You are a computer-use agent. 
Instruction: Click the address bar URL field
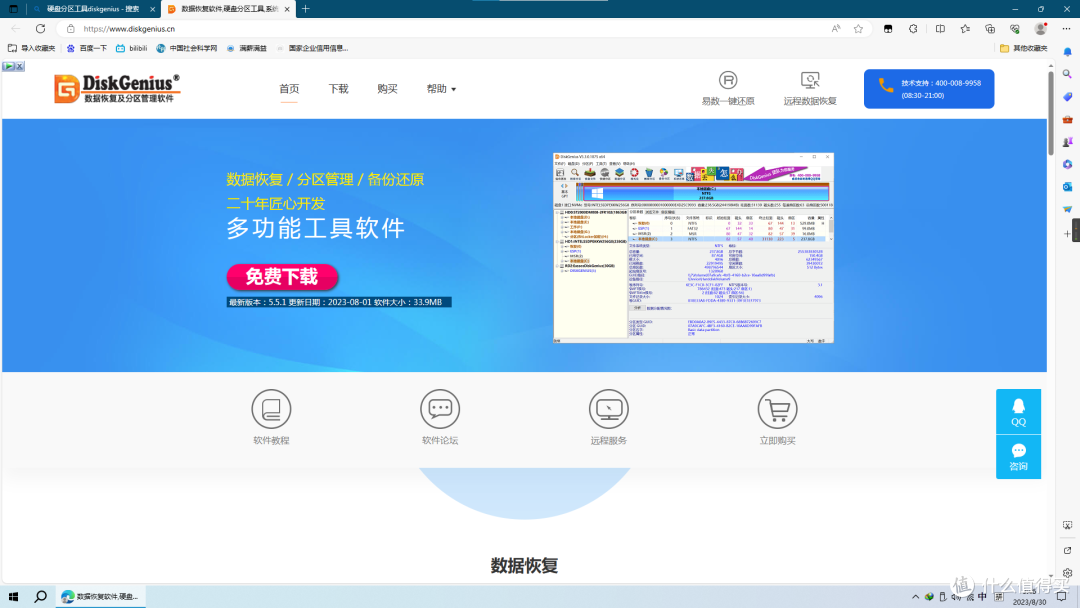tap(400, 29)
